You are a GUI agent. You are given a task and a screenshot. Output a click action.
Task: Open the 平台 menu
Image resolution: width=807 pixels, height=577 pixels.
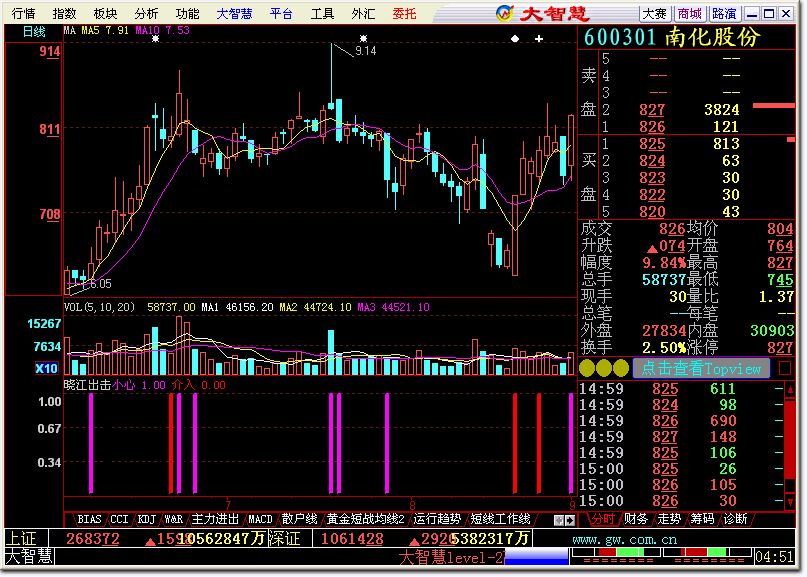point(281,13)
